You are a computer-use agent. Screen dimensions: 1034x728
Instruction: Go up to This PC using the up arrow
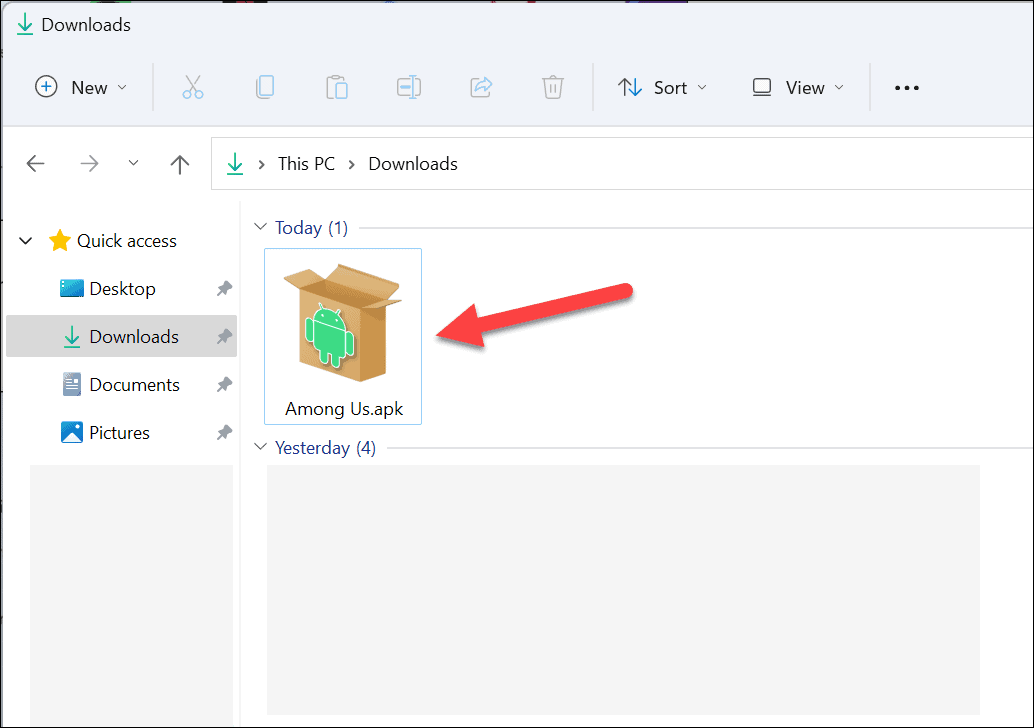(180, 163)
